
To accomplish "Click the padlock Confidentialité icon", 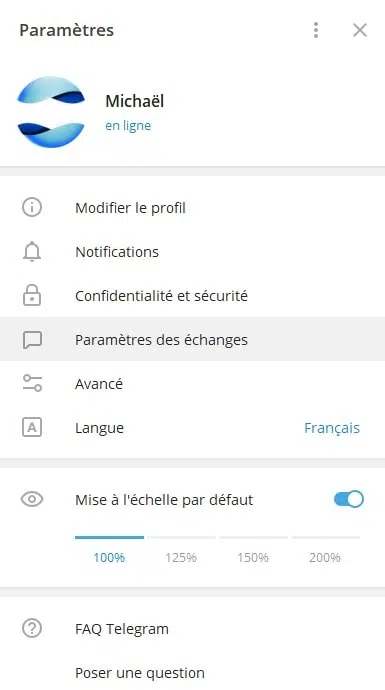I will click(x=32, y=295).
